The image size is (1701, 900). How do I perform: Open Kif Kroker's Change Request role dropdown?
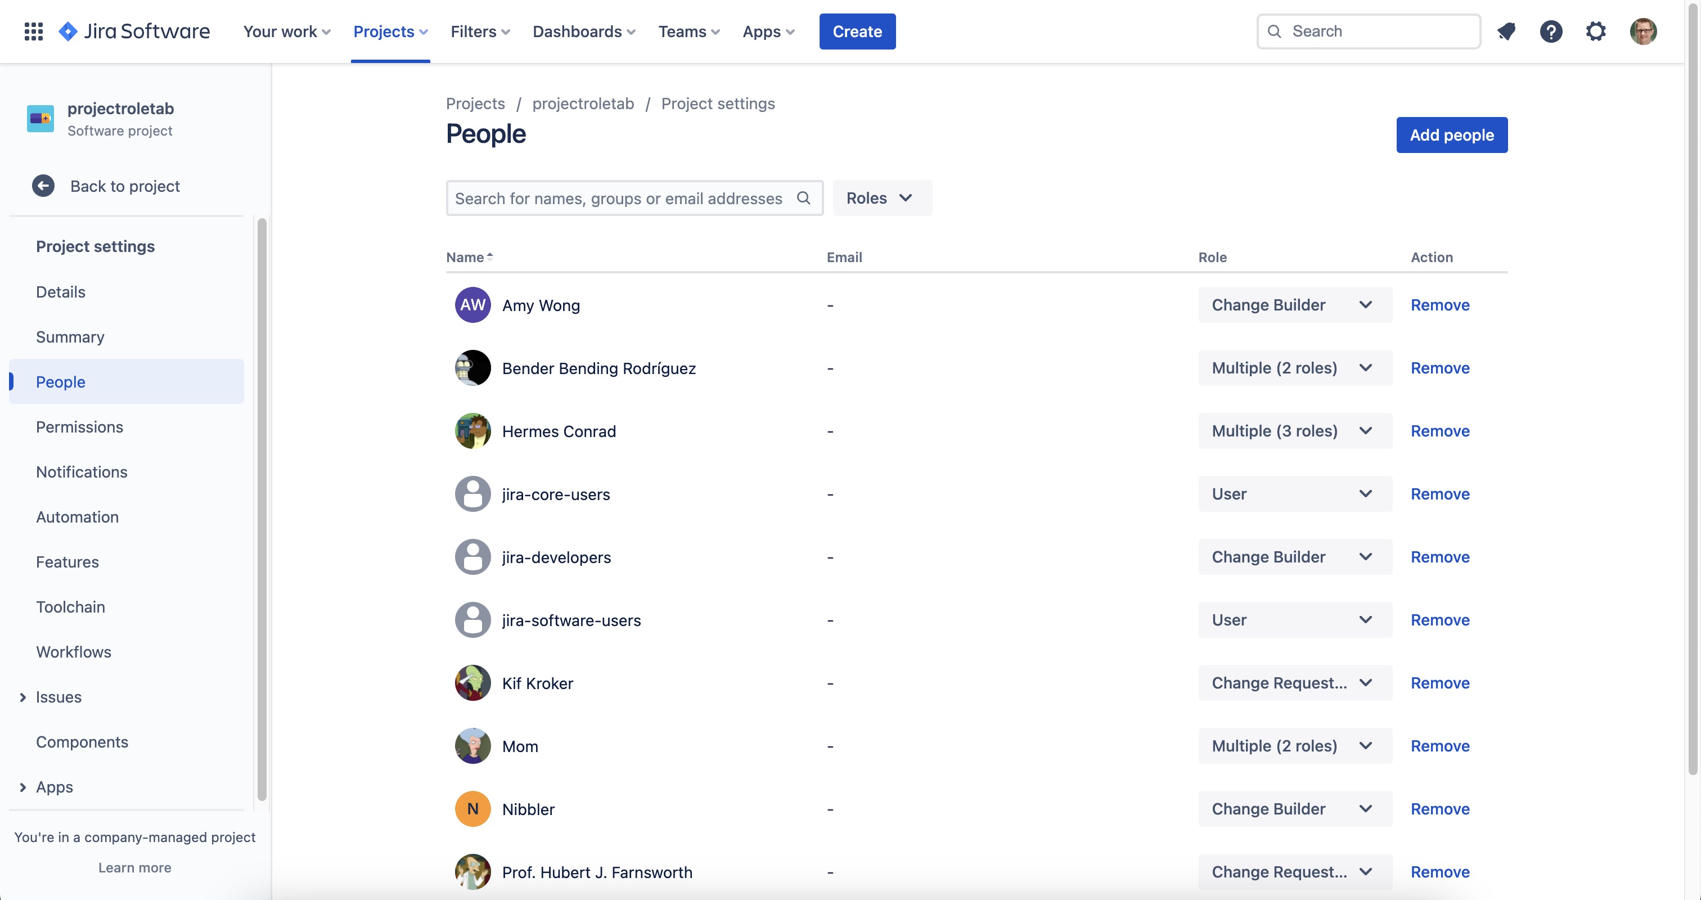coord(1295,683)
